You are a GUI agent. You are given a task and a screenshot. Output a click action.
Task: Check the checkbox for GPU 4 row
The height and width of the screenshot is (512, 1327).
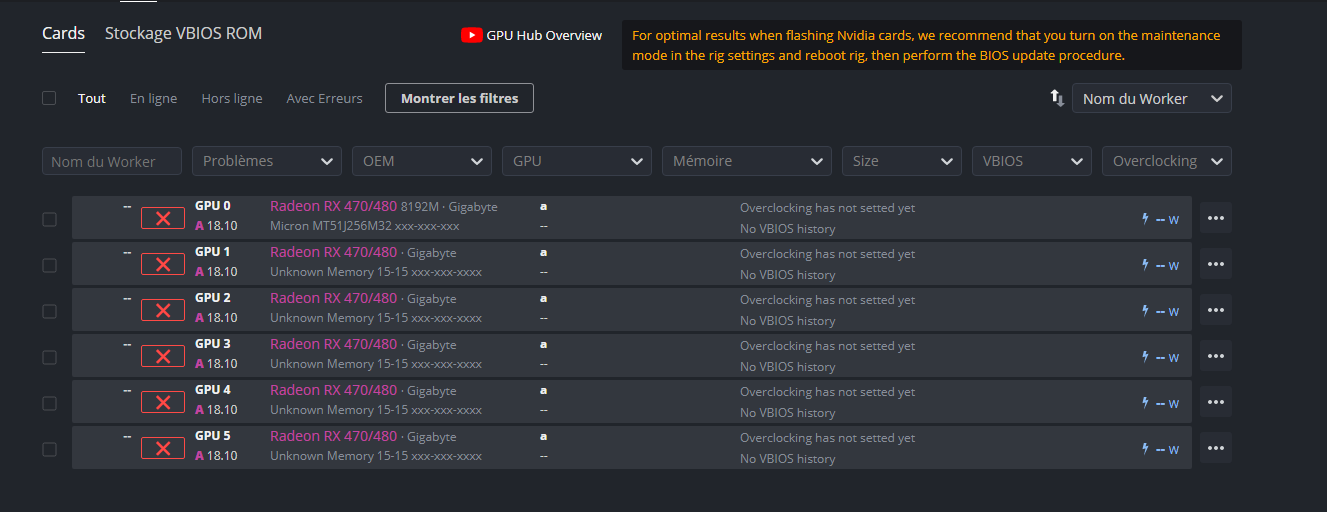(x=49, y=403)
